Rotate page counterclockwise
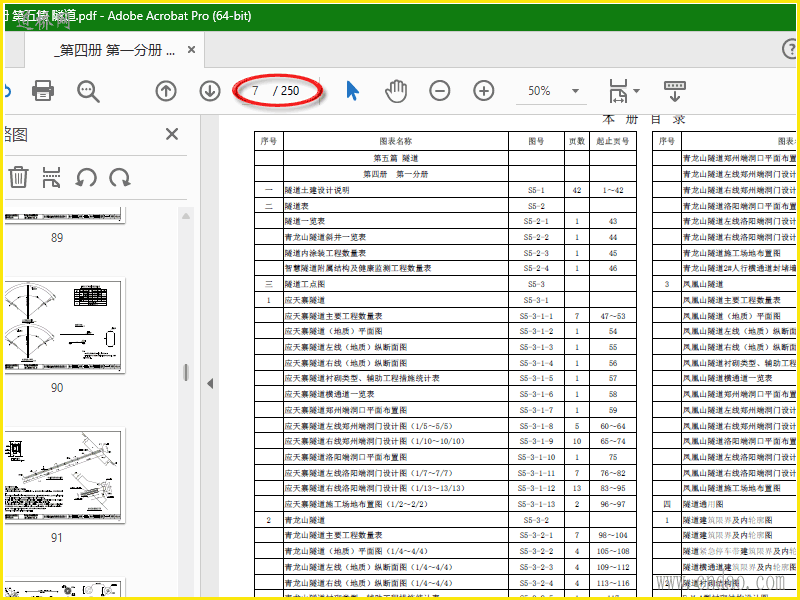This screenshot has height=600, width=800. [86, 178]
